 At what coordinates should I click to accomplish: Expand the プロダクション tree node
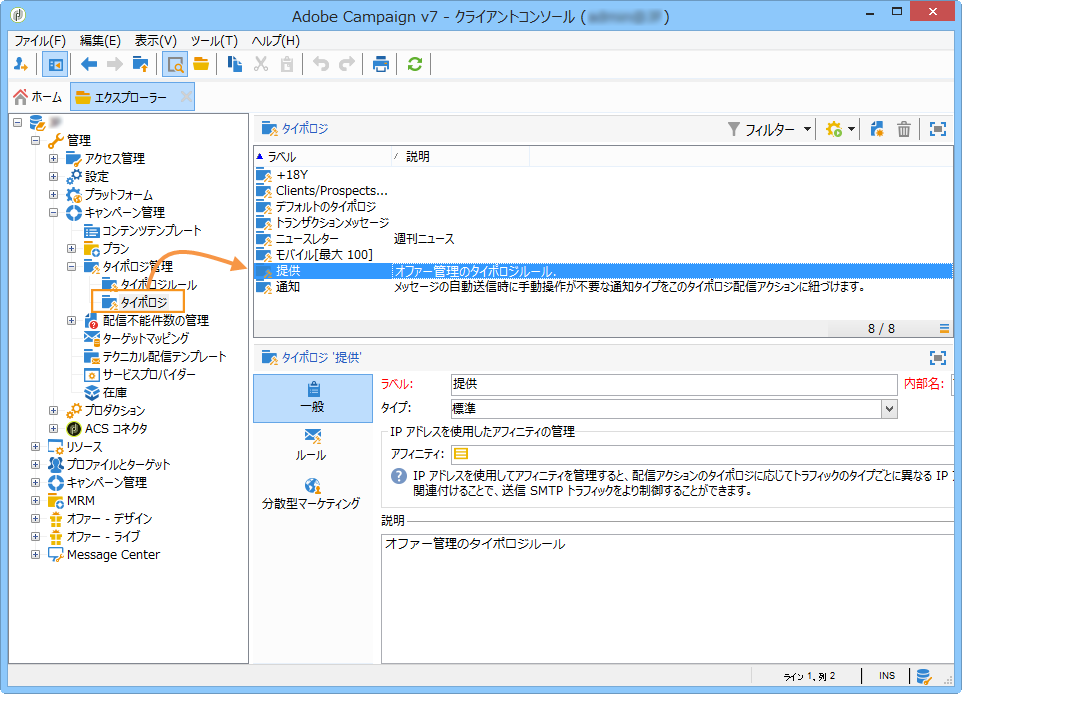point(53,410)
